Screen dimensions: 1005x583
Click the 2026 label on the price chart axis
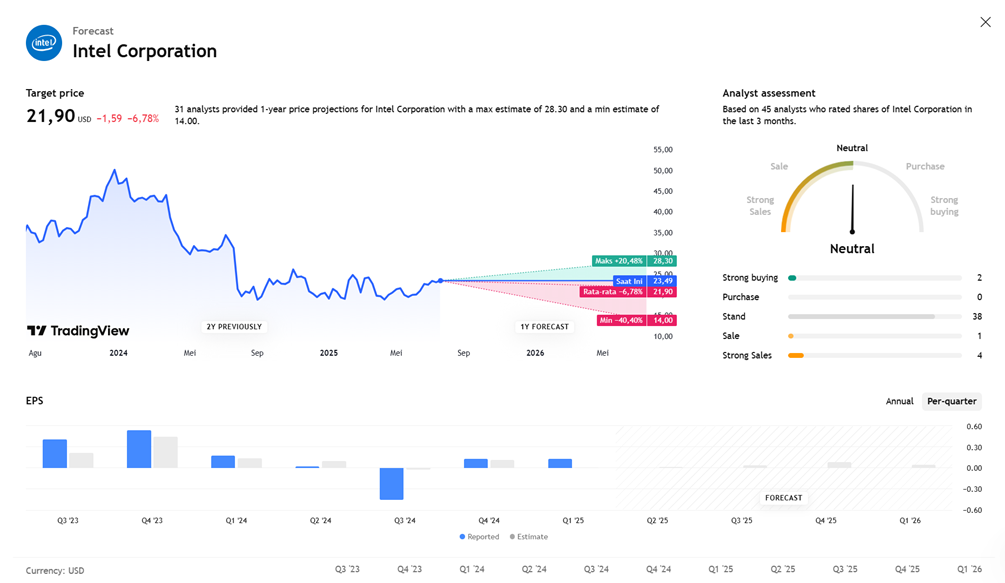(x=535, y=353)
